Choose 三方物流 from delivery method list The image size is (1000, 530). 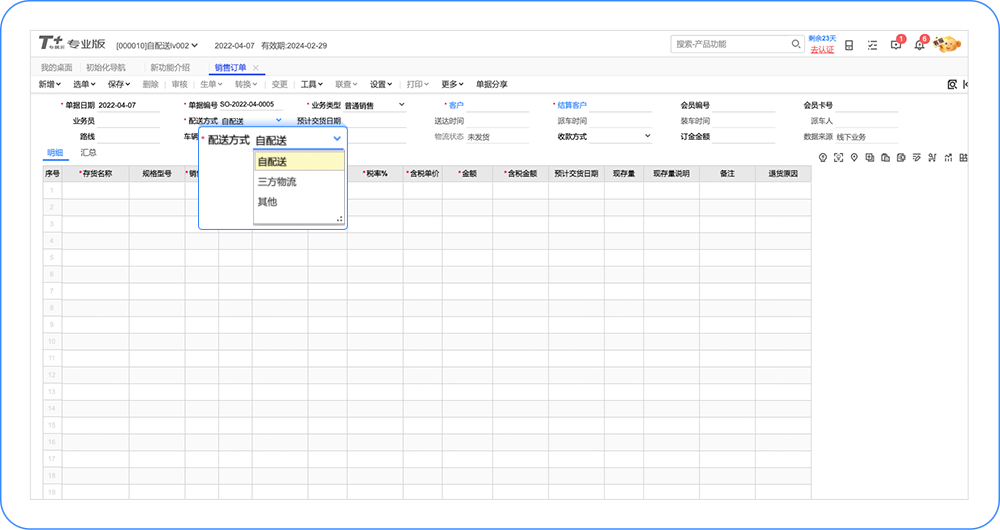(x=277, y=182)
